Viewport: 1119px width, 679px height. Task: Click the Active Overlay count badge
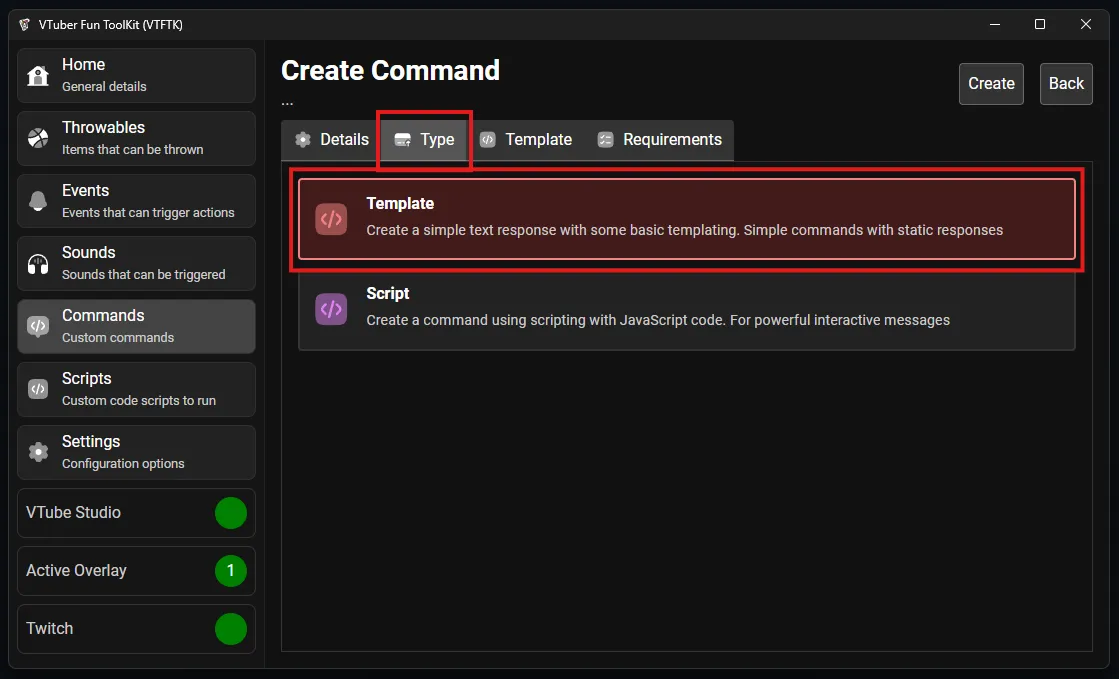pyautogui.click(x=230, y=571)
